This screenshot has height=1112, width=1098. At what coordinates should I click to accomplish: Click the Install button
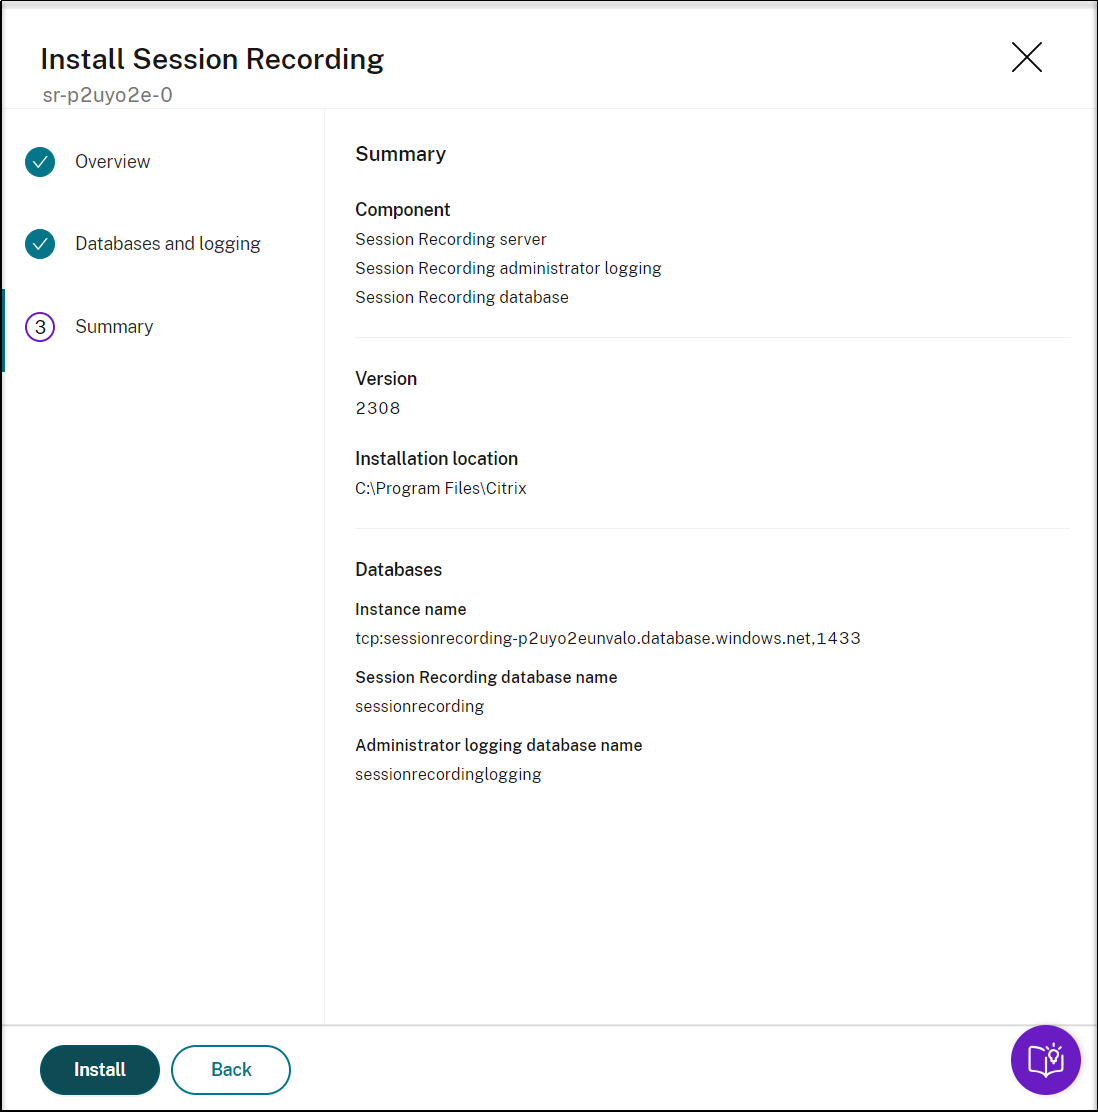99,1069
